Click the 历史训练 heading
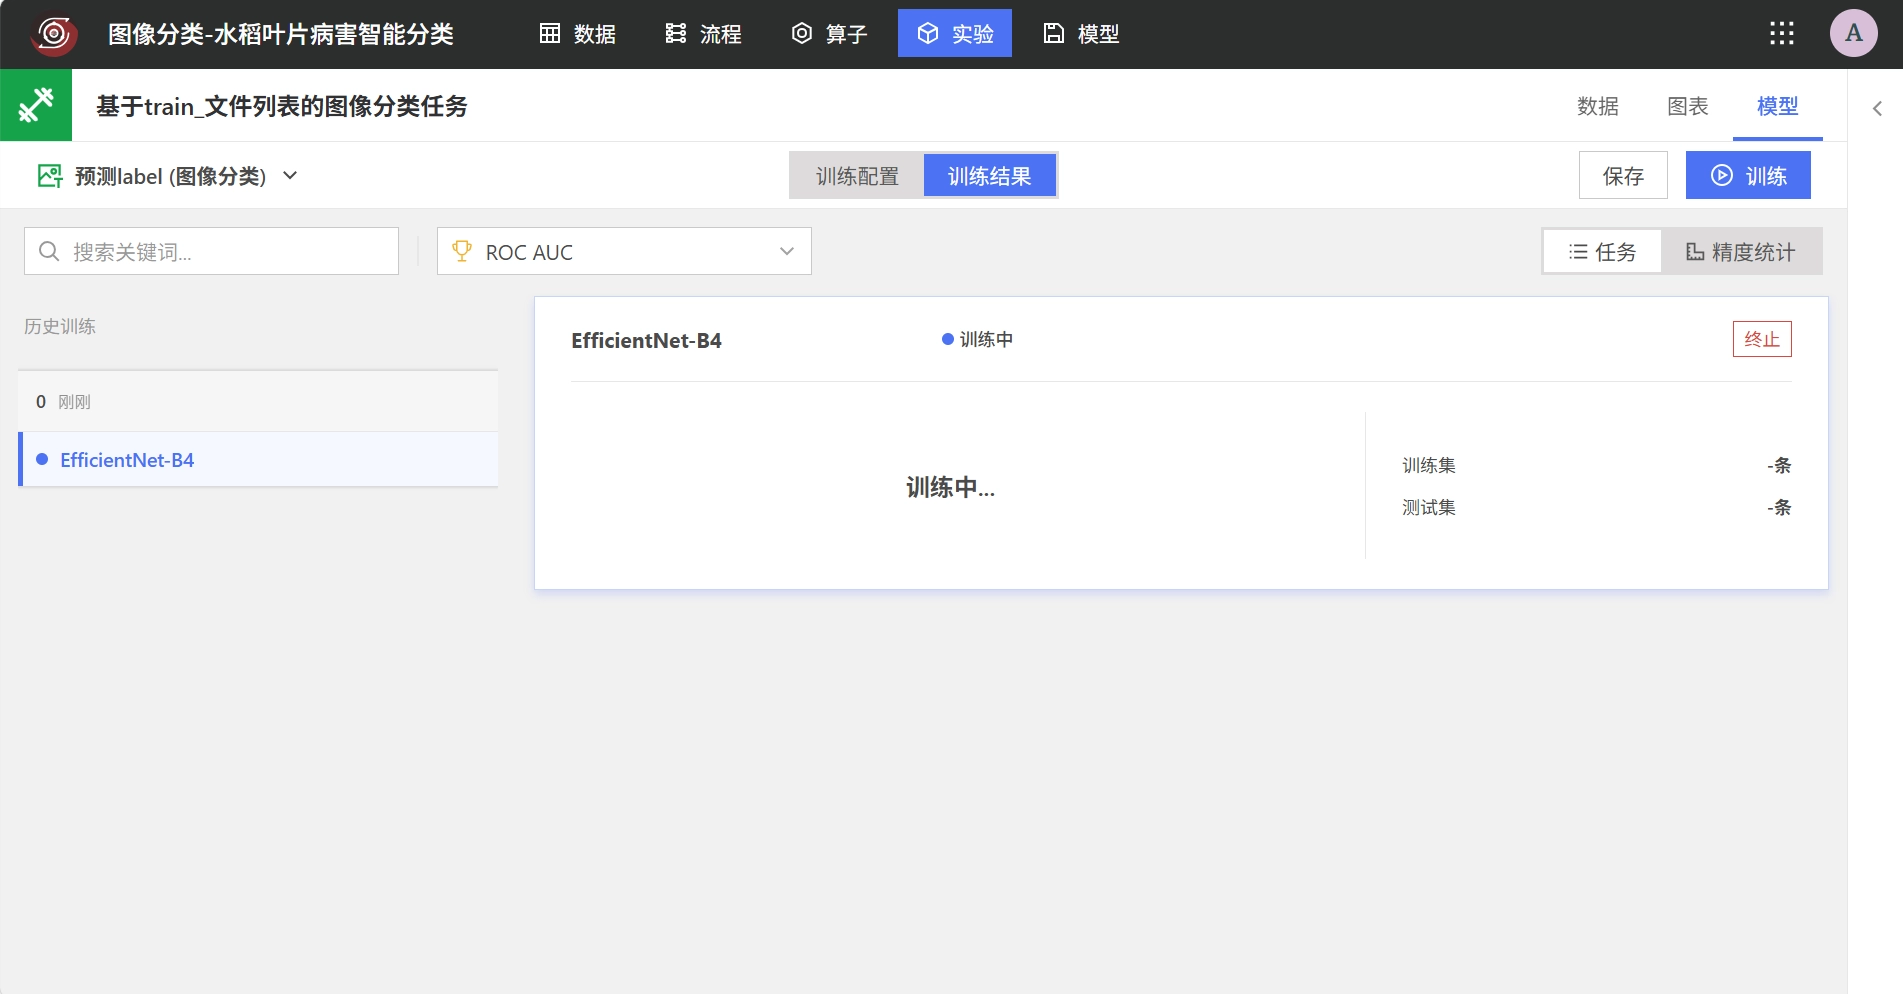 tap(60, 326)
